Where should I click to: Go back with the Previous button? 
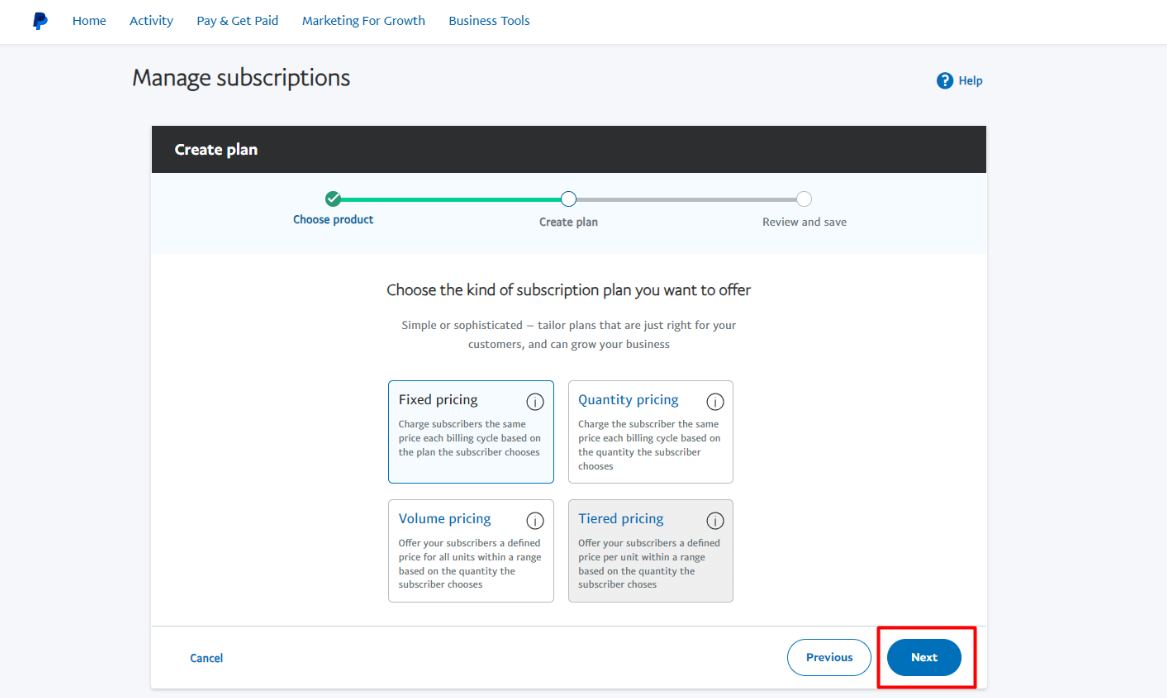coord(829,657)
